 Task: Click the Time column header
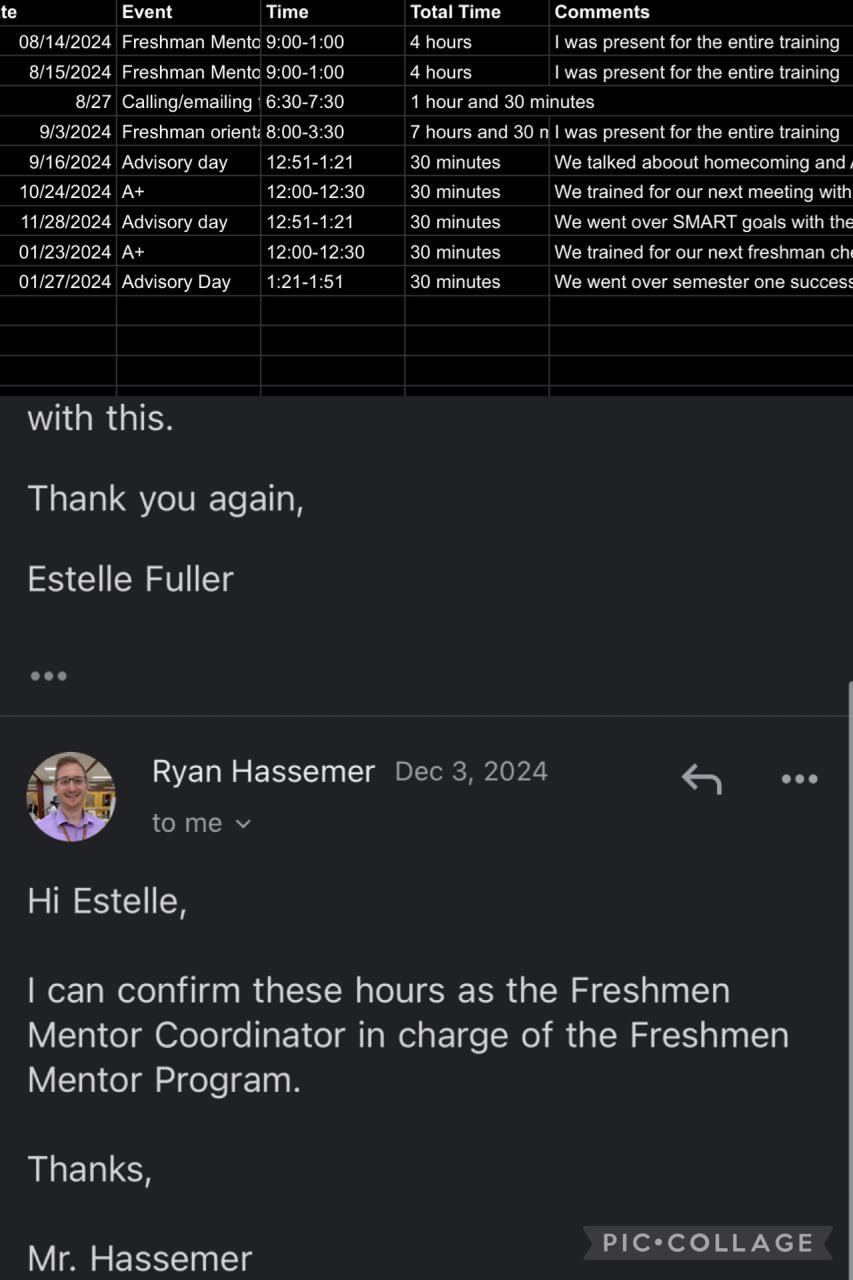pyautogui.click(x=287, y=12)
